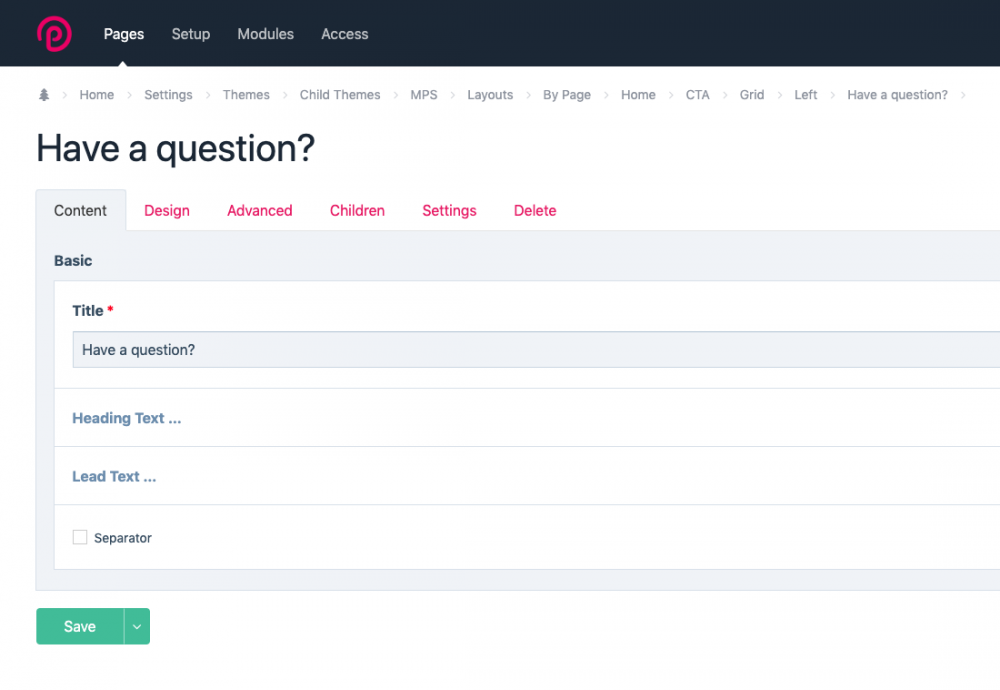
Task: Expand the Heading Text field
Action: [x=126, y=418]
